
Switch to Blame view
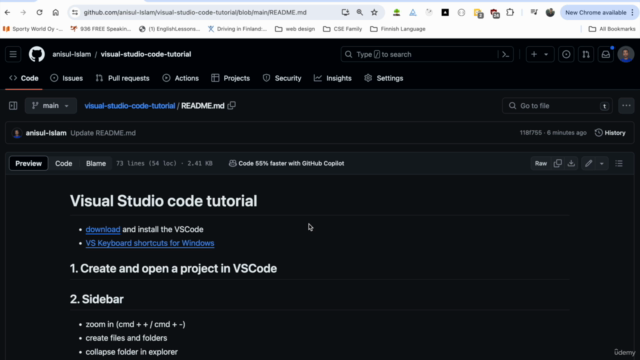(x=96, y=163)
